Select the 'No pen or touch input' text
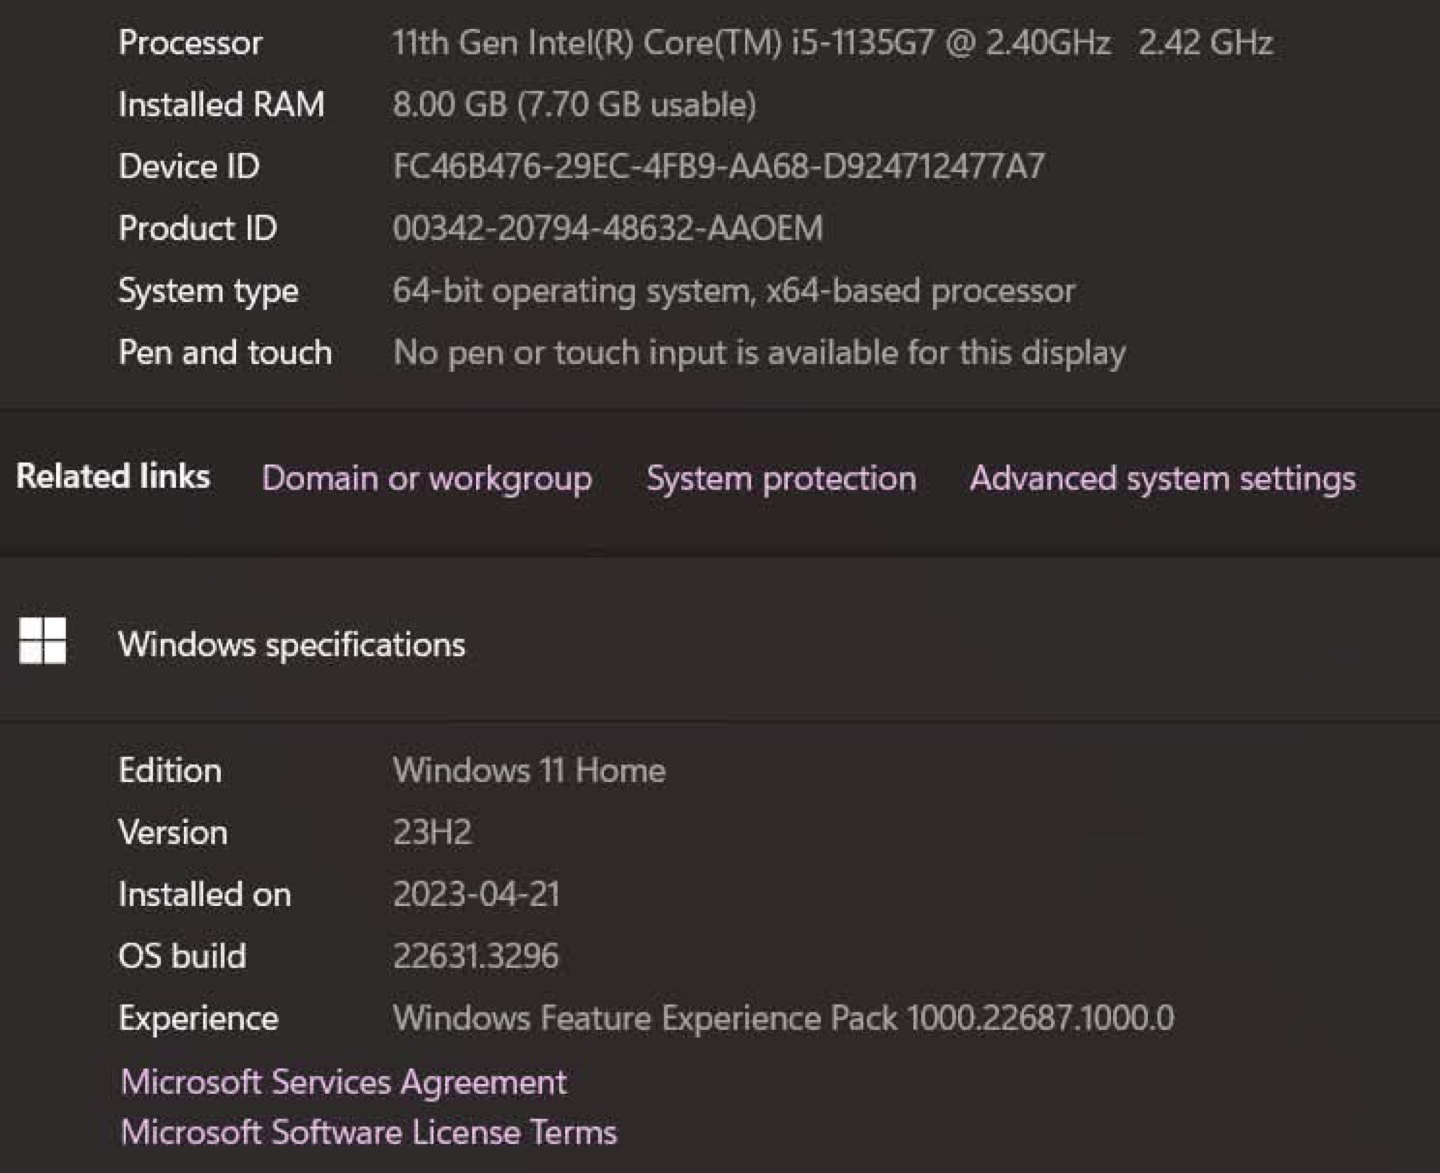Screen dimensions: 1440x1173 760,353
